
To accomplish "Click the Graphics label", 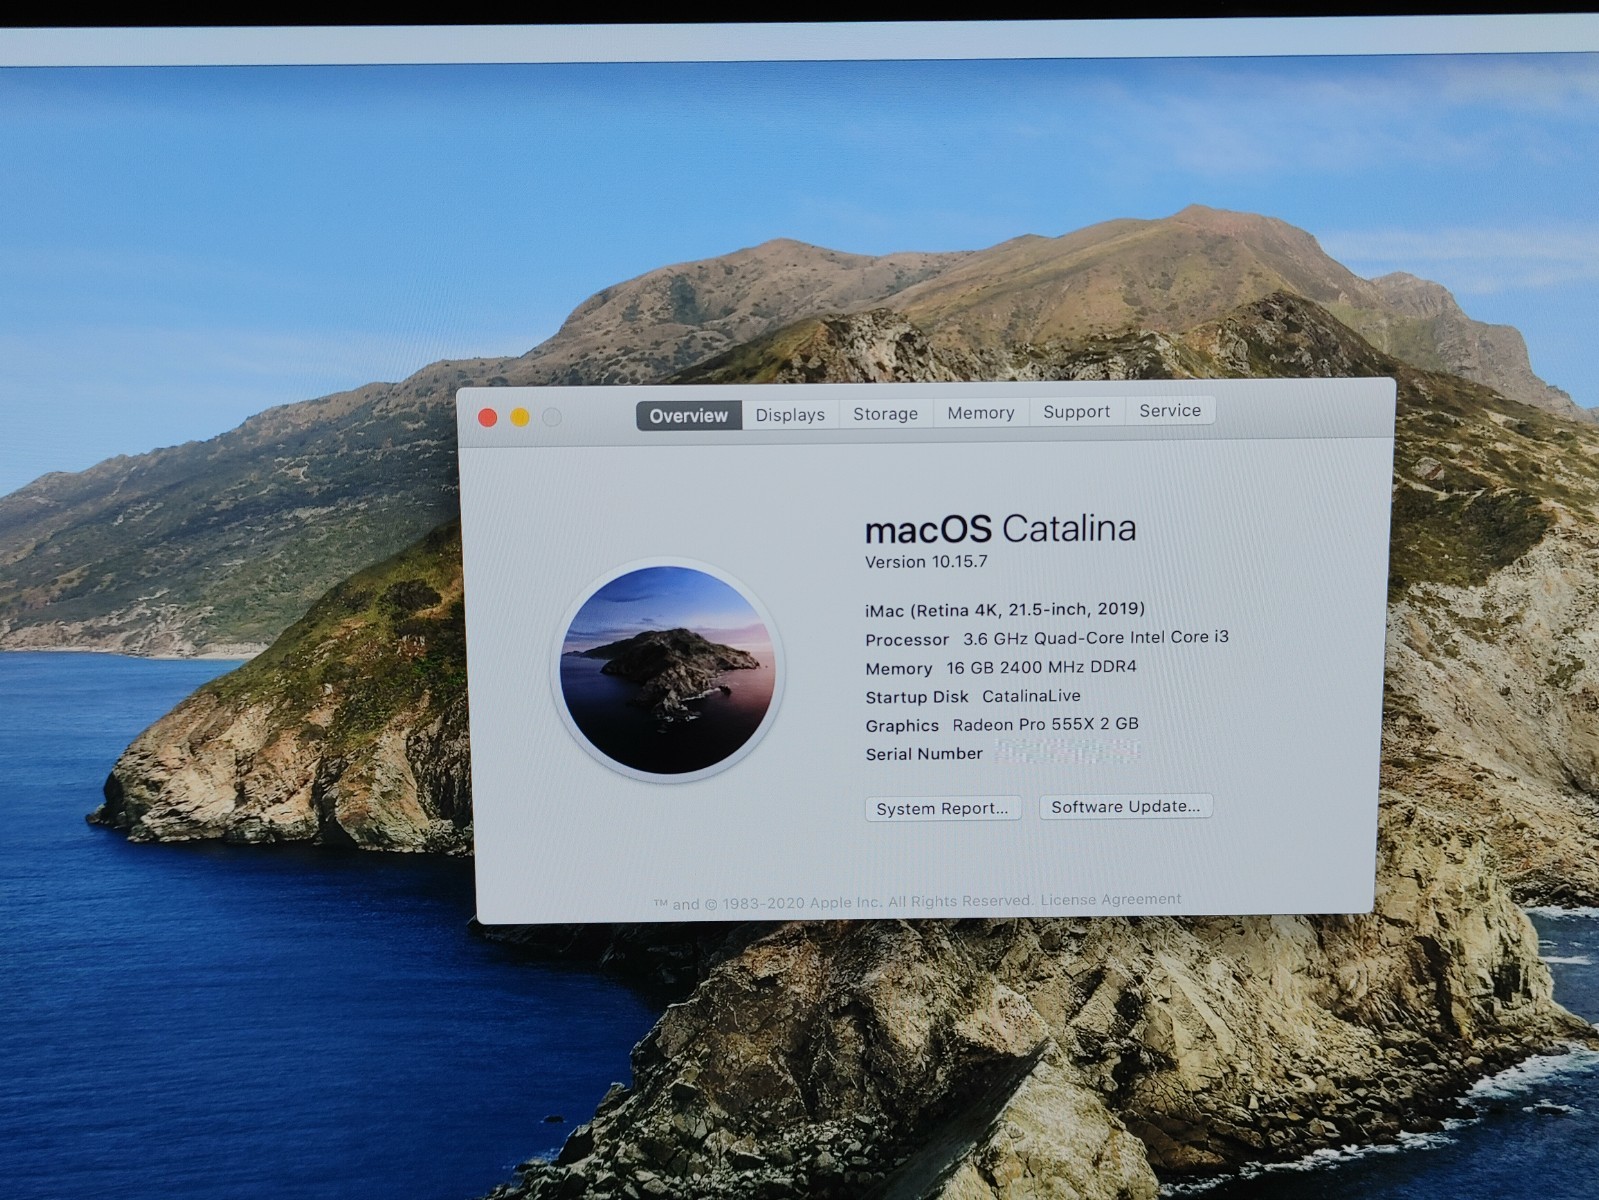I will pyautogui.click(x=902, y=726).
